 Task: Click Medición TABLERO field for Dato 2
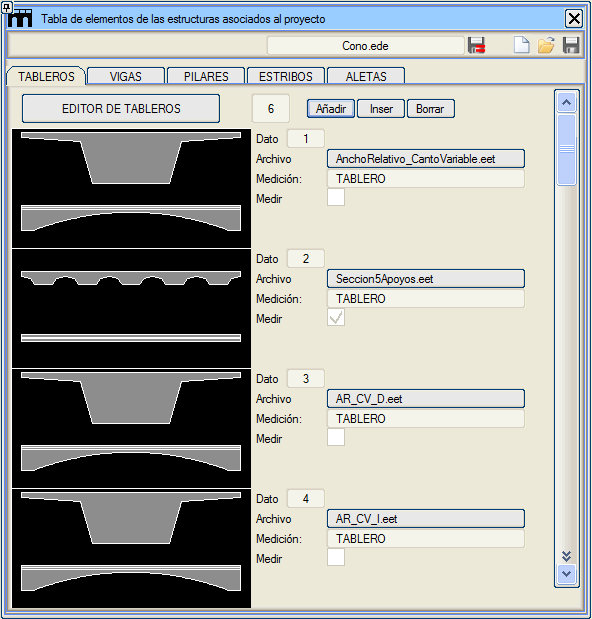click(426, 298)
